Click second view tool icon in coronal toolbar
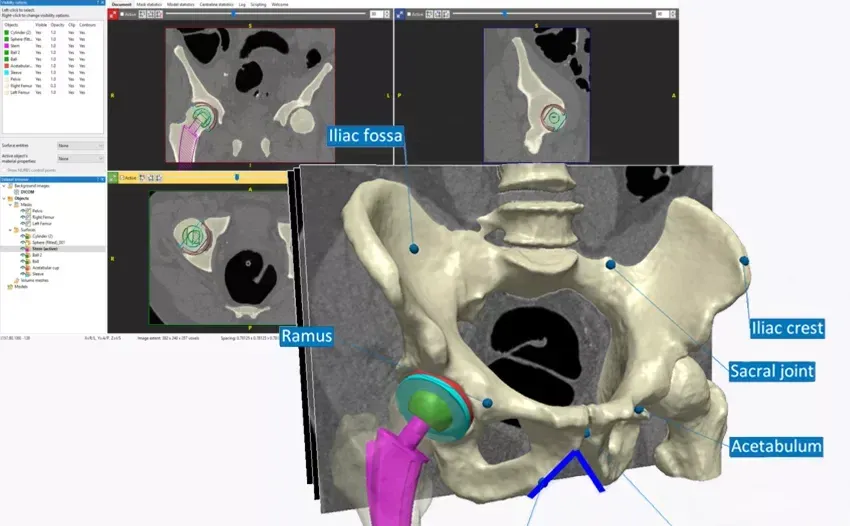 pos(150,15)
